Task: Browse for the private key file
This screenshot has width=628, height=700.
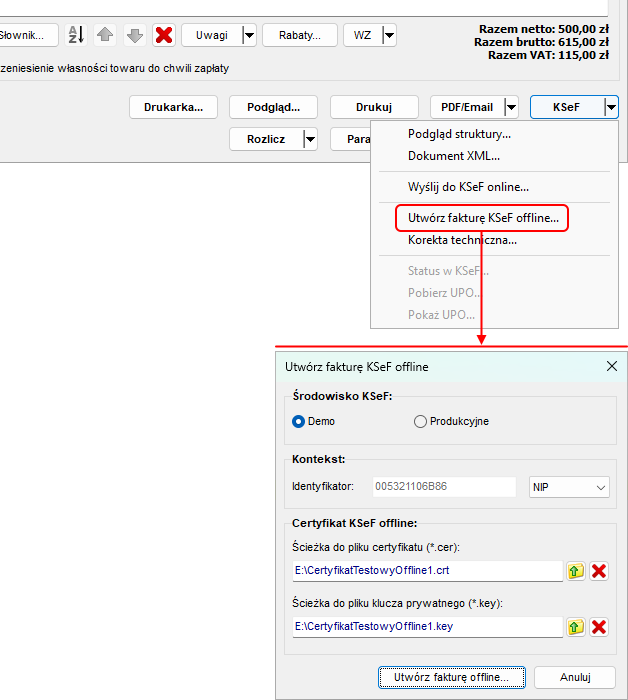Action: 576,627
